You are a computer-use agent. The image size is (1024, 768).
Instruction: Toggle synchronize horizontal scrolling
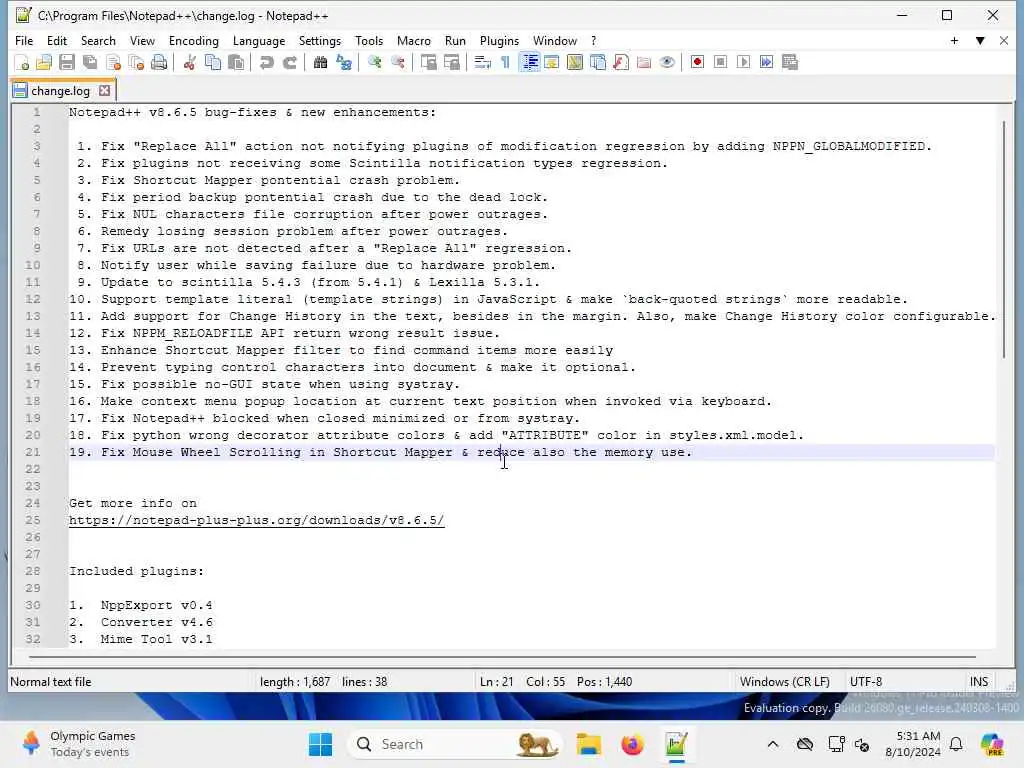click(x=451, y=63)
